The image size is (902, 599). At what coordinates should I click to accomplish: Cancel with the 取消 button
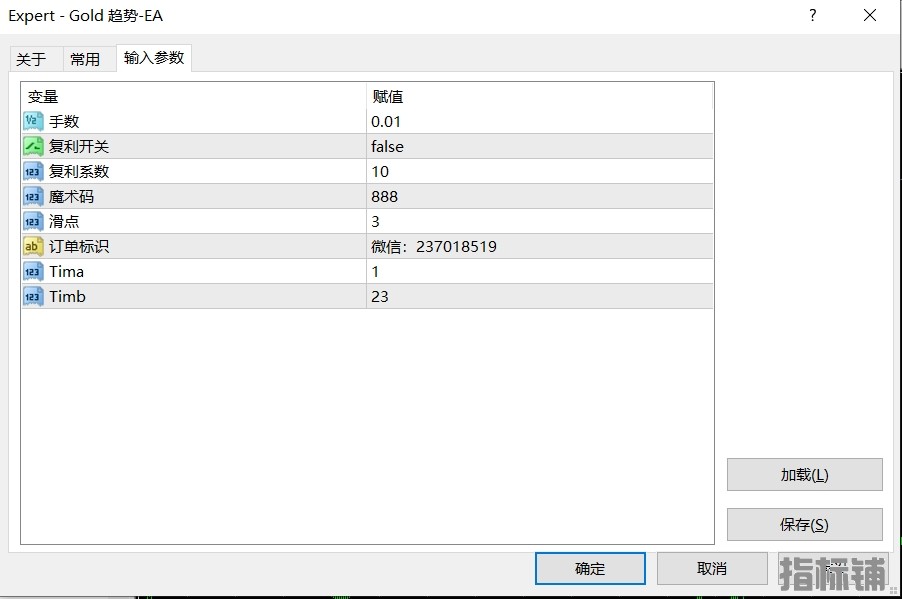[x=712, y=569]
